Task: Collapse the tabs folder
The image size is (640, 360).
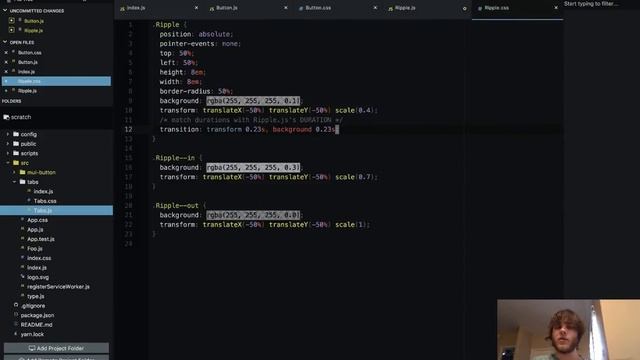Action: [x=14, y=182]
